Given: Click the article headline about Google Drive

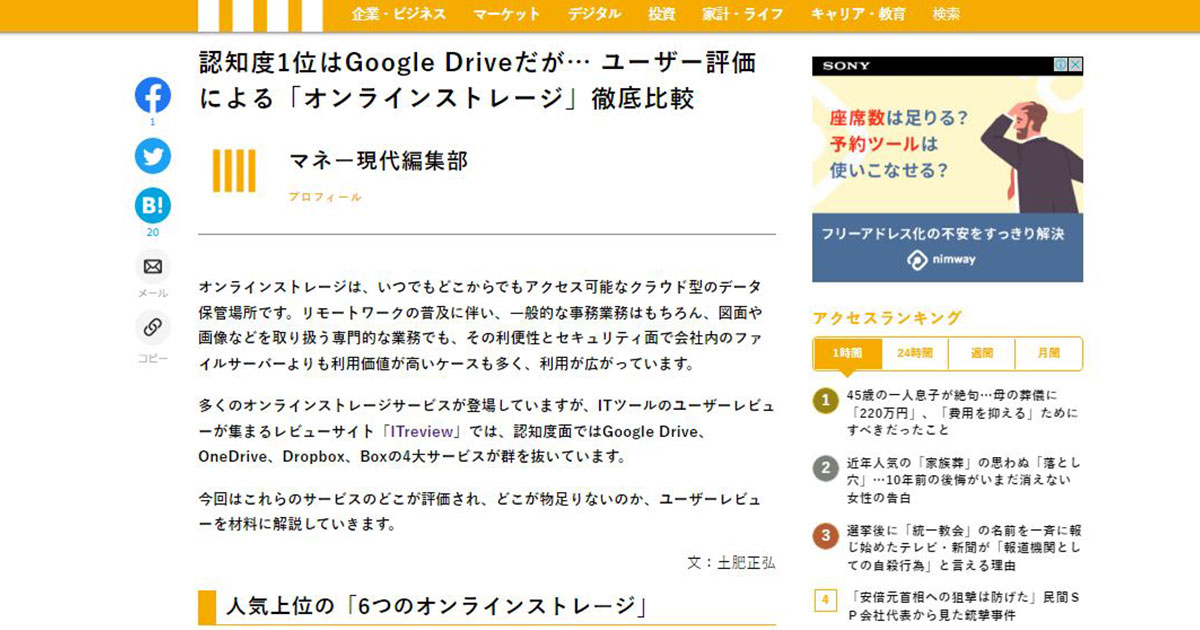Looking at the screenshot, I should pyautogui.click(x=478, y=81).
